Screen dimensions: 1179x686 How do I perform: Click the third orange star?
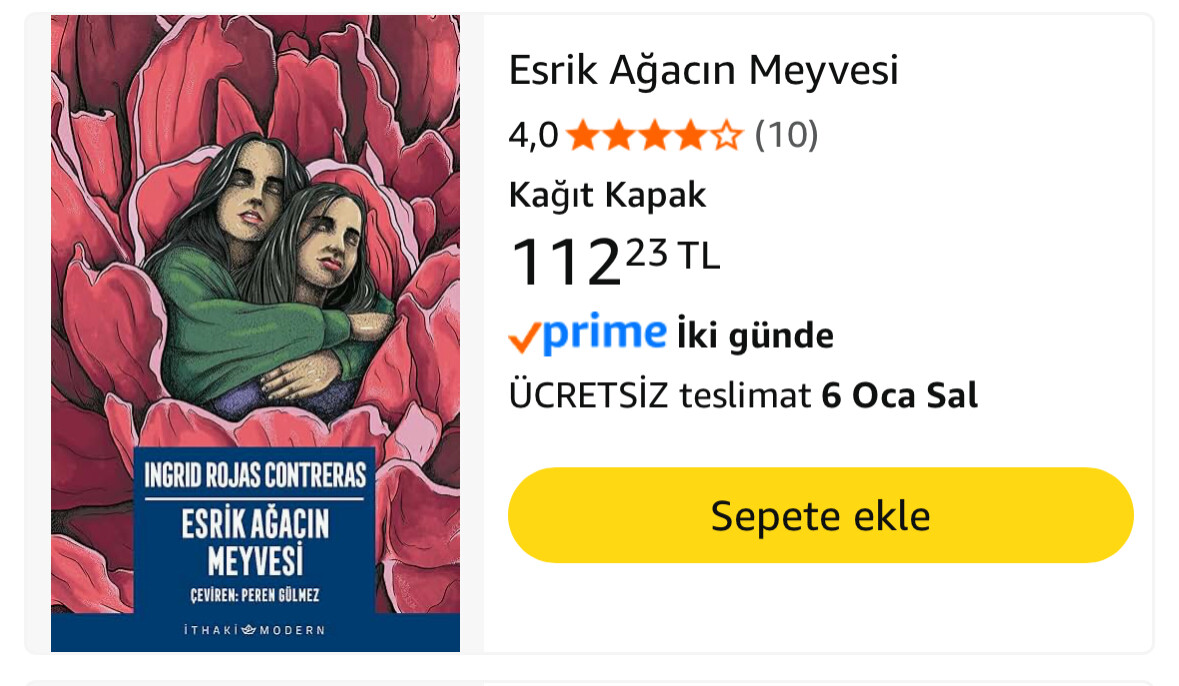pos(654,136)
